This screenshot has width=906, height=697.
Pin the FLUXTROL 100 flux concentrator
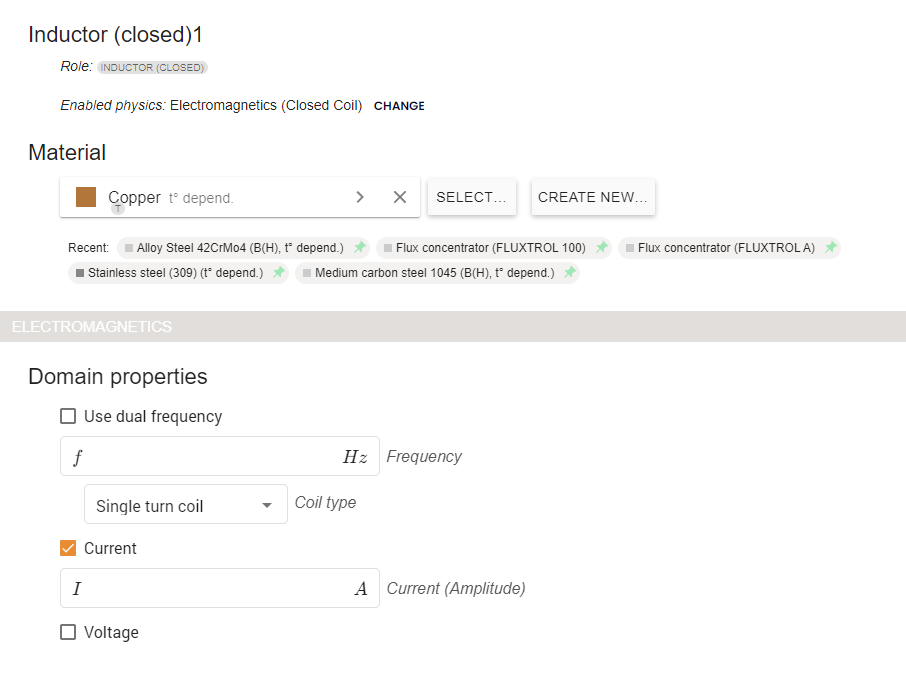point(602,248)
